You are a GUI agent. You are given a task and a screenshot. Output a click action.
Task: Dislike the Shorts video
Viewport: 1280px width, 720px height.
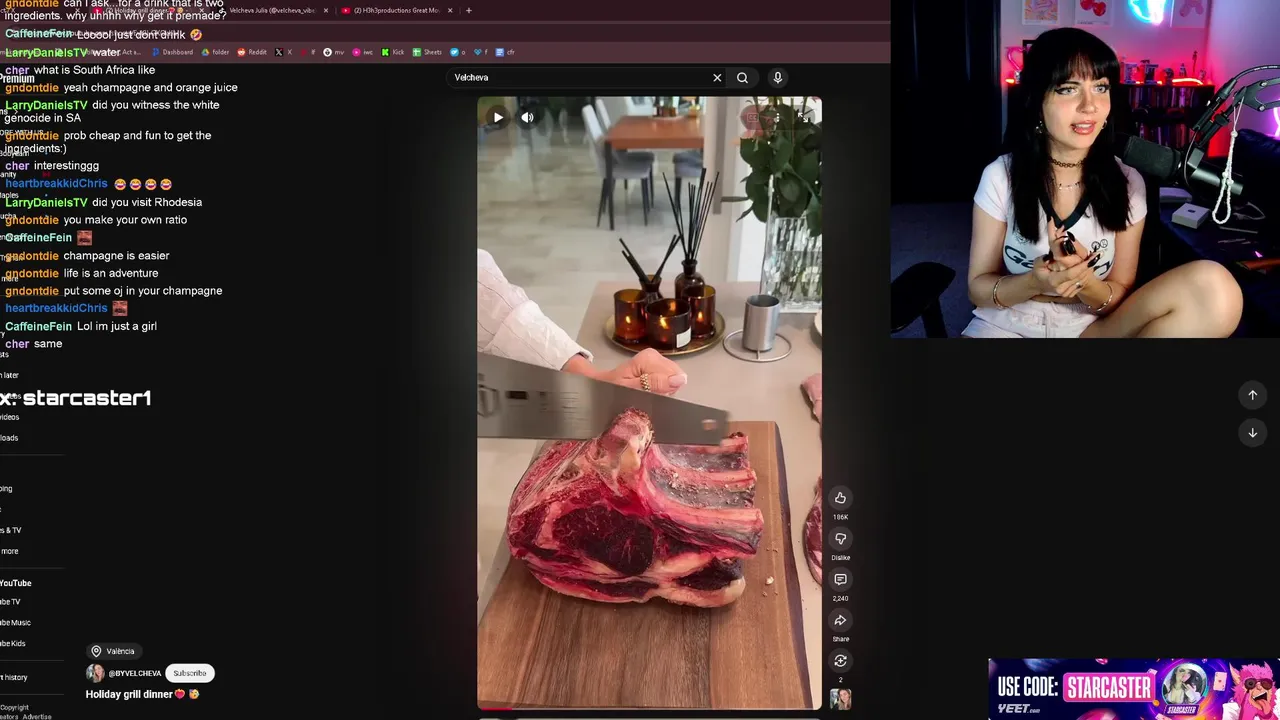click(x=840, y=539)
